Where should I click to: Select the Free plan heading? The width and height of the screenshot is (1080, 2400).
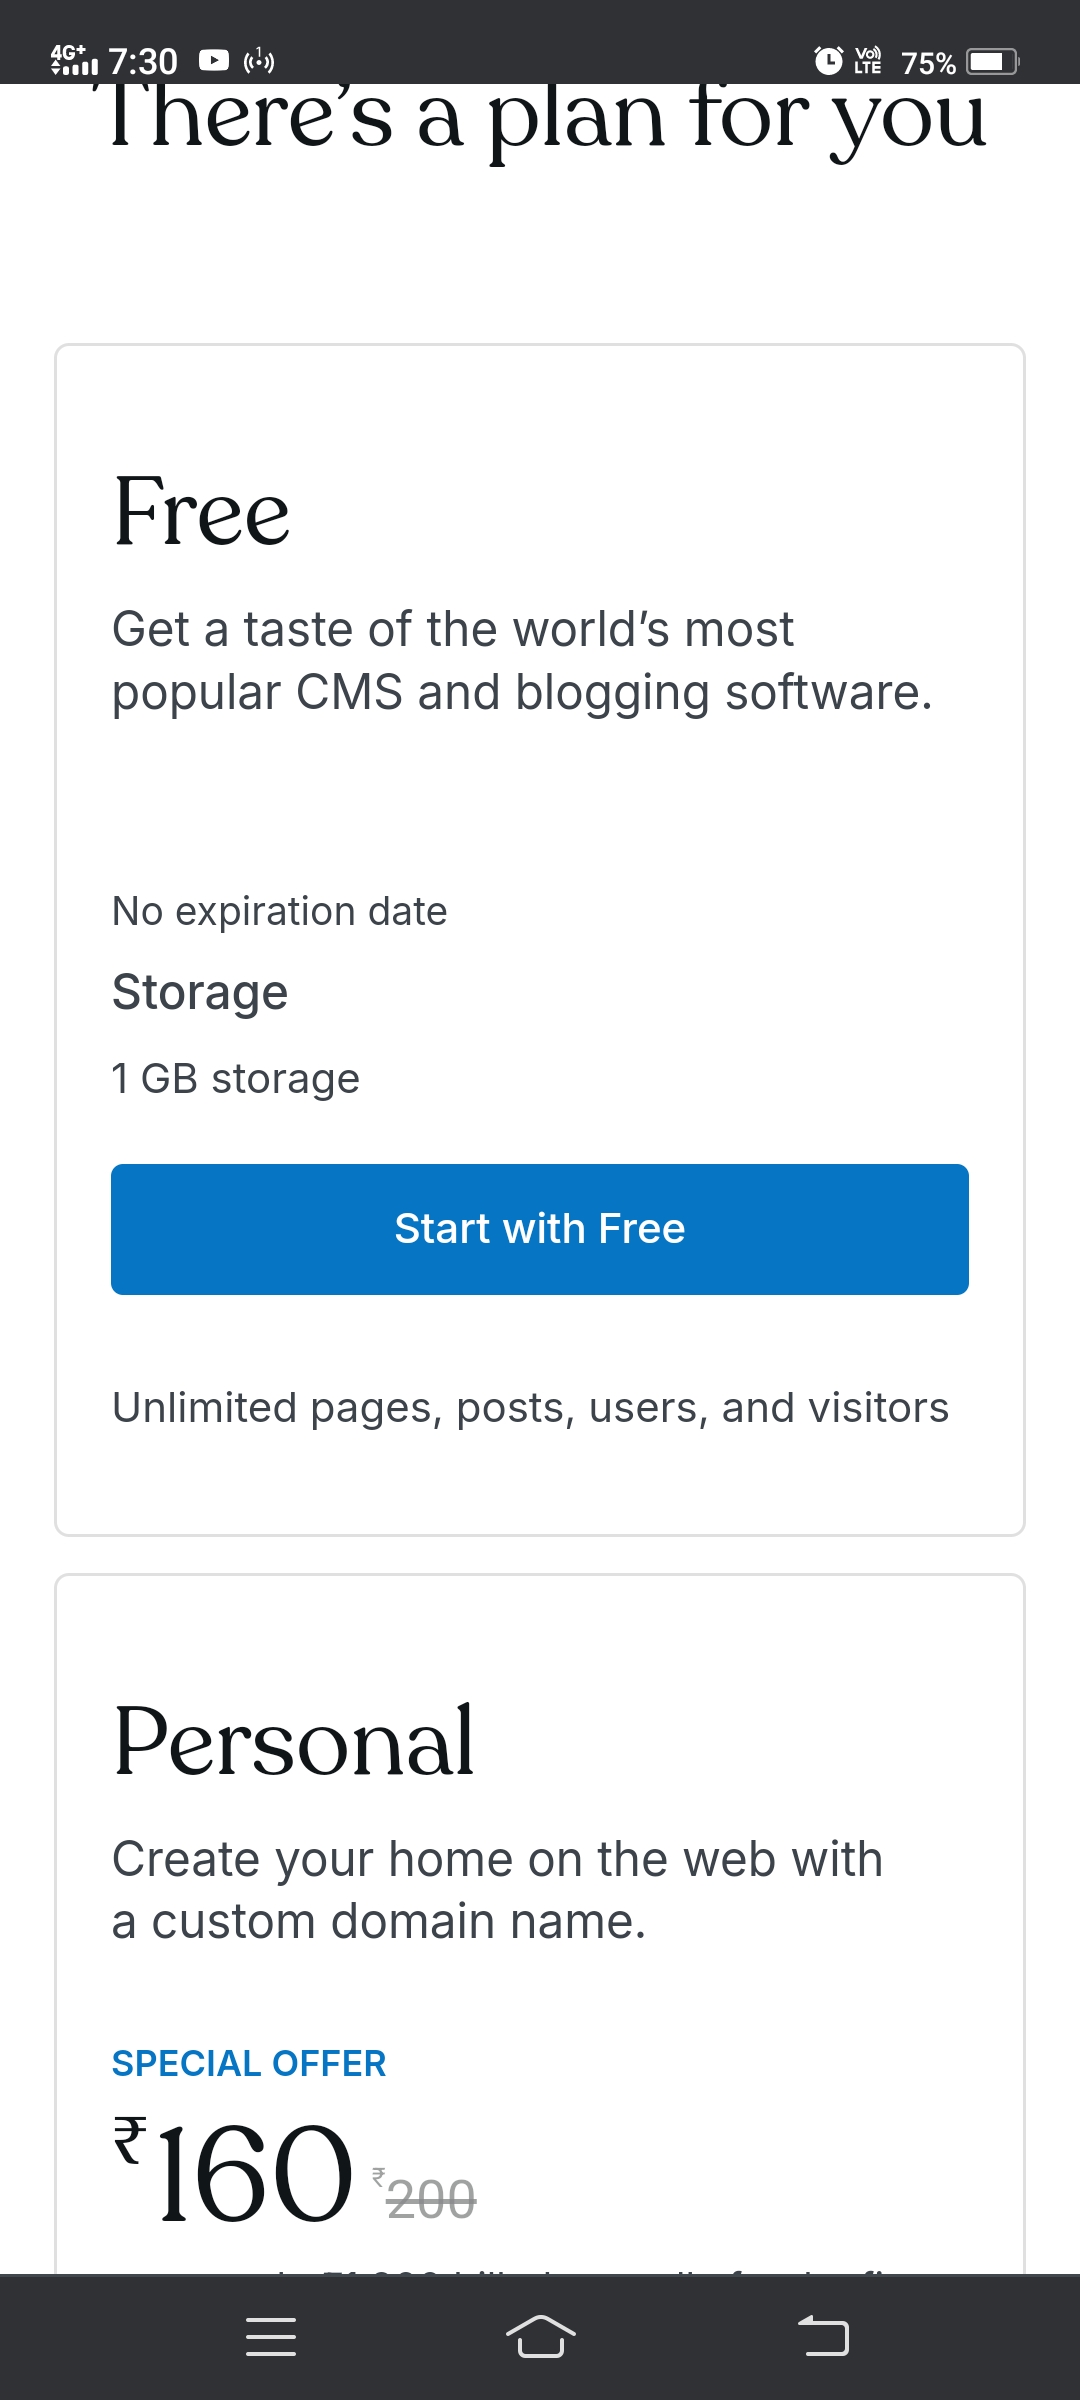click(x=202, y=512)
